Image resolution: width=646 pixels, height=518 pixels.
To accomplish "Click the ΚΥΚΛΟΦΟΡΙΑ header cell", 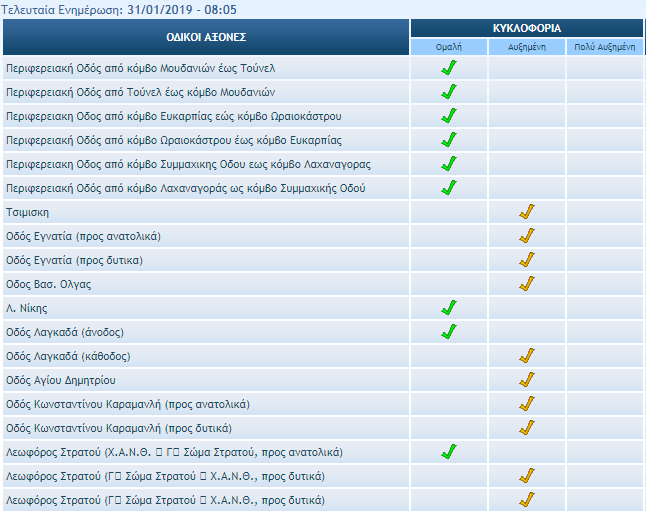I will (x=527, y=28).
